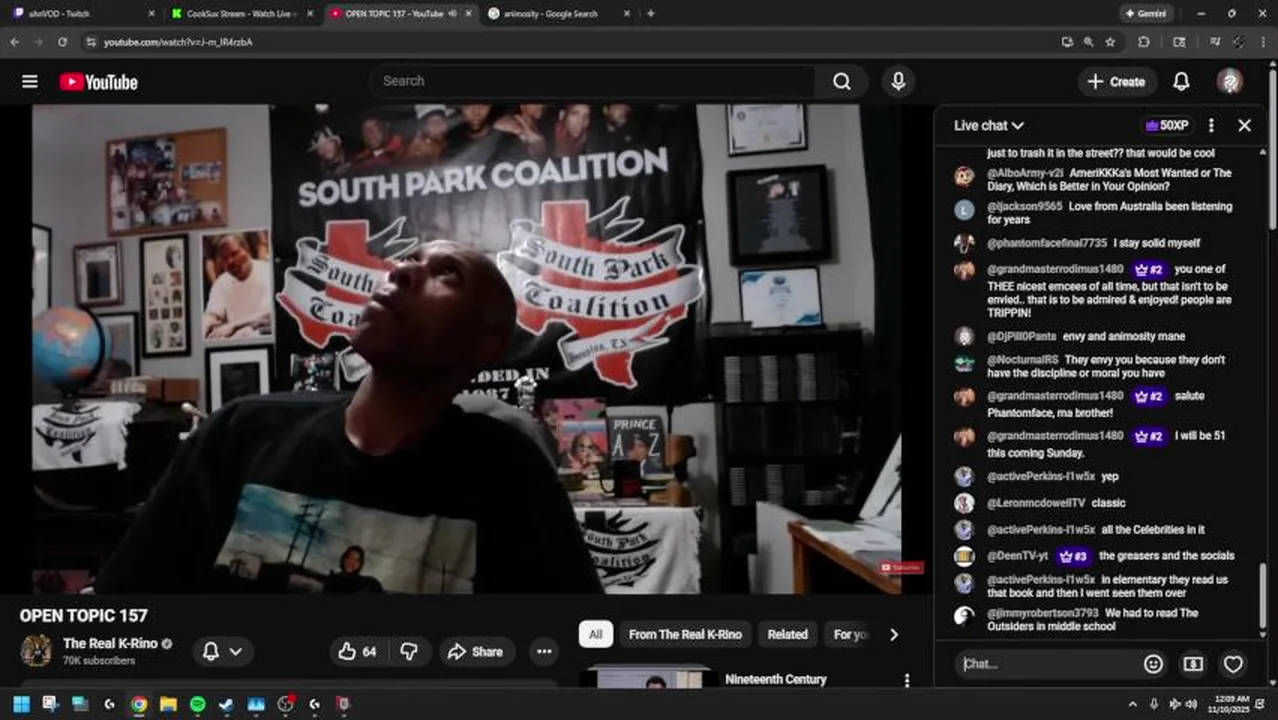The width and height of the screenshot is (1278, 720).
Task: Click username @grandmasterrodimus1480 in the 'THEE nicest emcees' message
Action: tap(1055, 269)
